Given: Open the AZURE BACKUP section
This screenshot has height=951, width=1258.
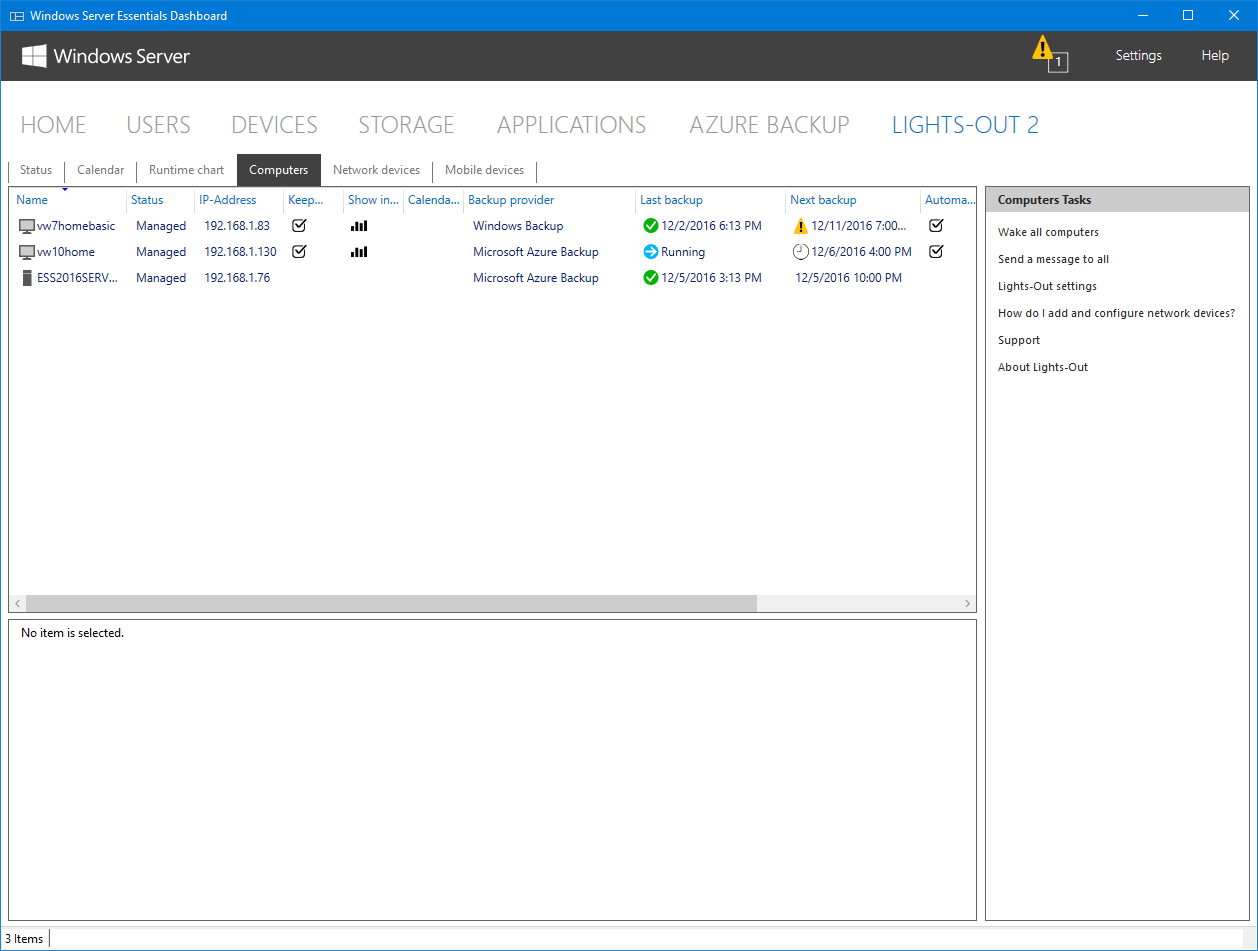Looking at the screenshot, I should pyautogui.click(x=769, y=125).
